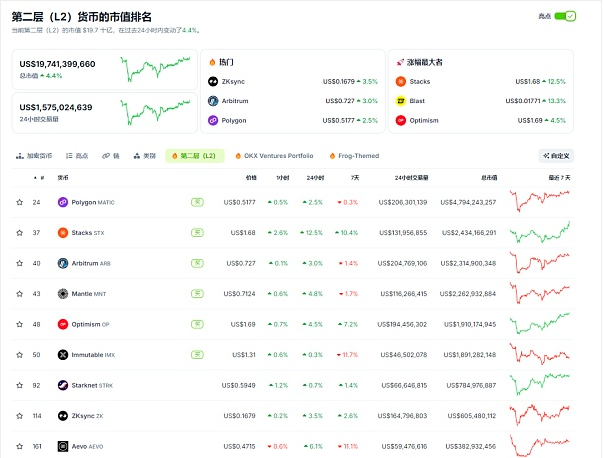Sort by the 货币 coin name column
The image size is (604, 458).
[x=63, y=178]
